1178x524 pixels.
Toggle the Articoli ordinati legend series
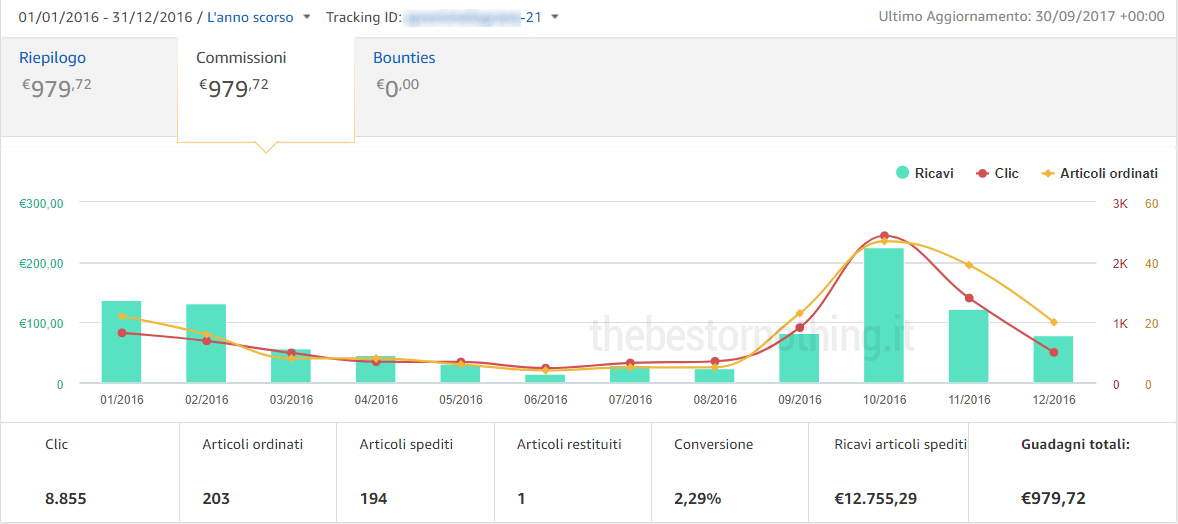point(1099,173)
